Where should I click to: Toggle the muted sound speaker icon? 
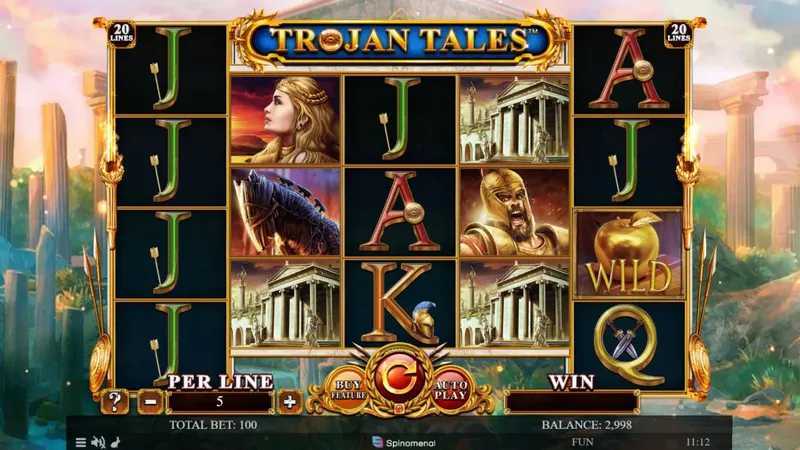(x=98, y=442)
